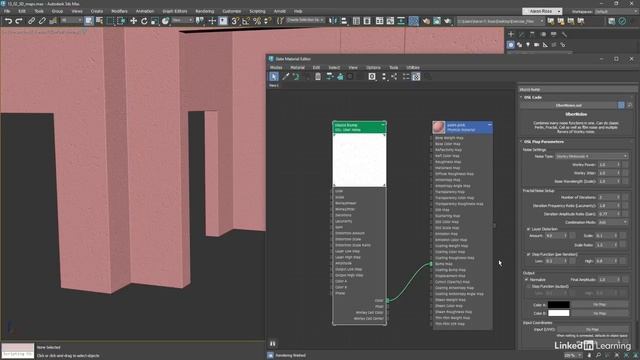Open the white Color B swatch
Image resolution: width=640 pixels, height=360 pixels.
click(558, 313)
